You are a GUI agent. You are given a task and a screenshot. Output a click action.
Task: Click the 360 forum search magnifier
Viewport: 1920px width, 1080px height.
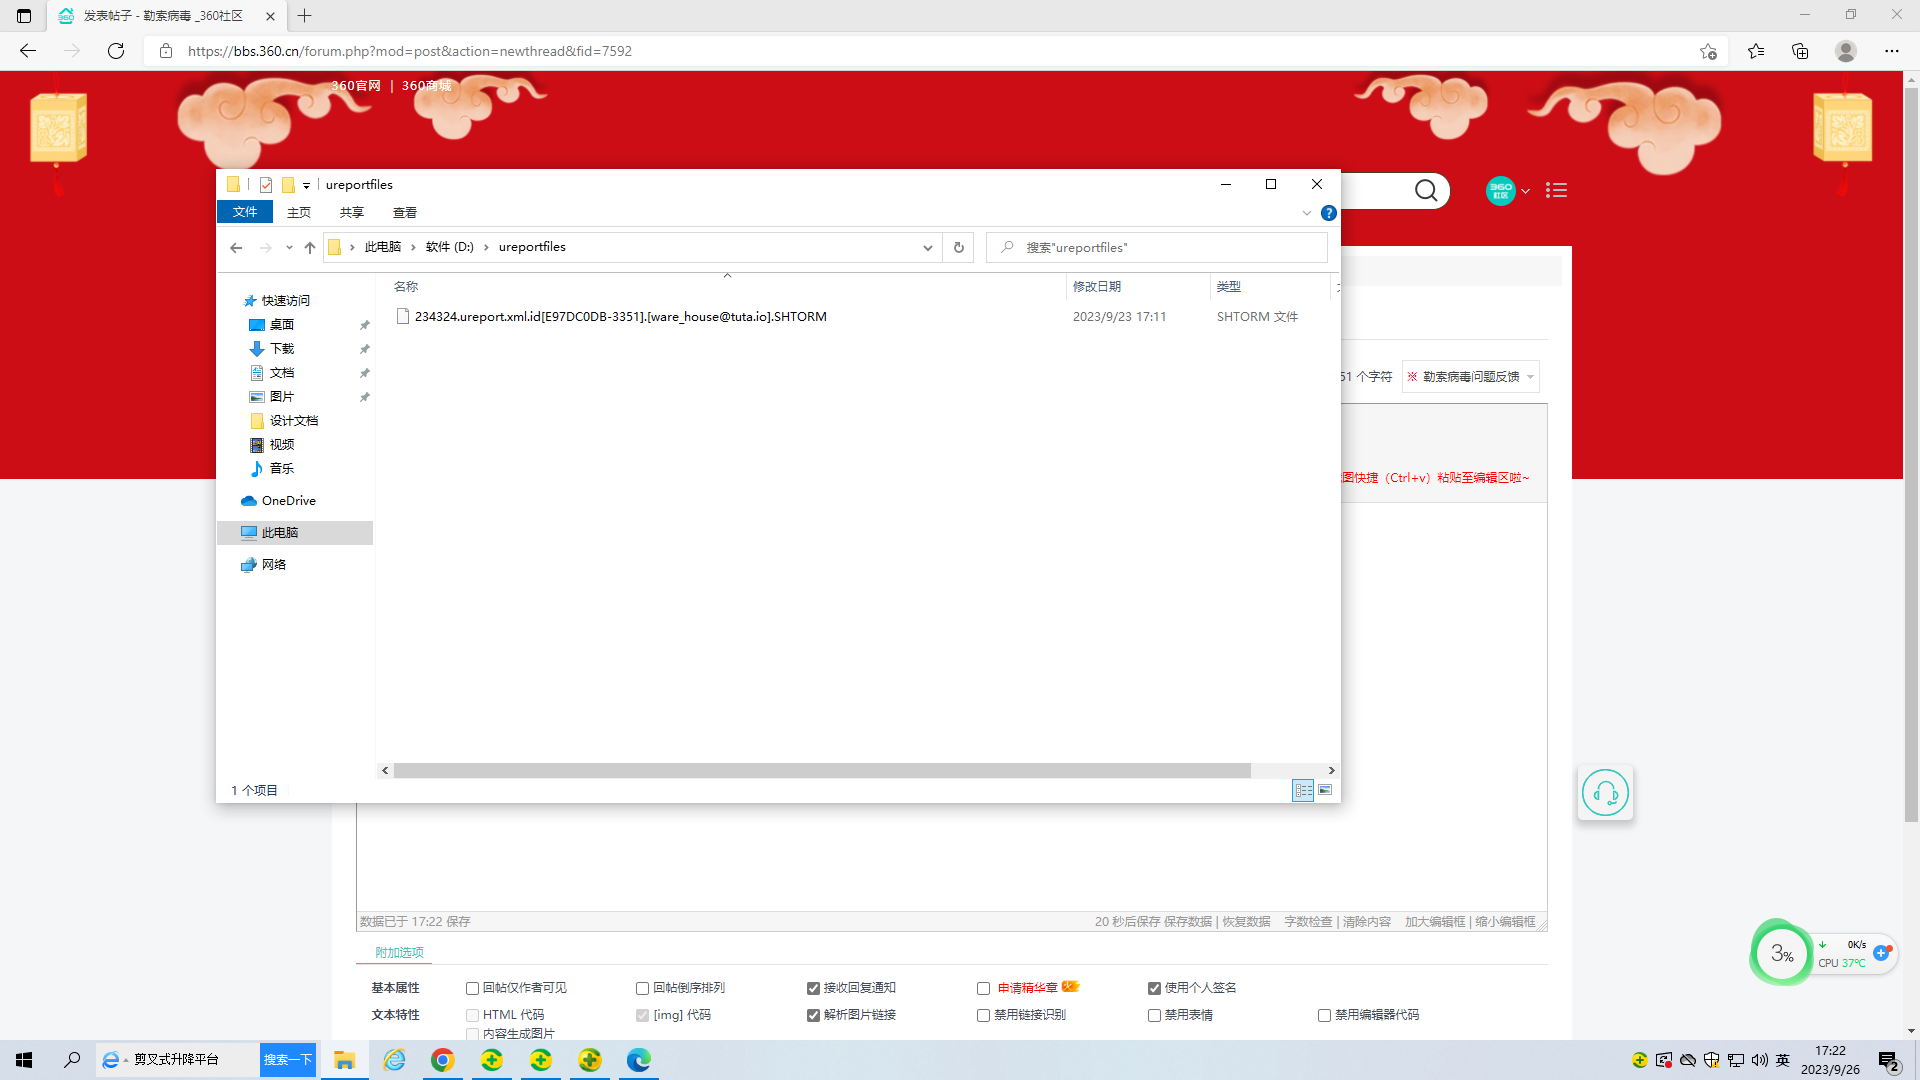coord(1426,190)
